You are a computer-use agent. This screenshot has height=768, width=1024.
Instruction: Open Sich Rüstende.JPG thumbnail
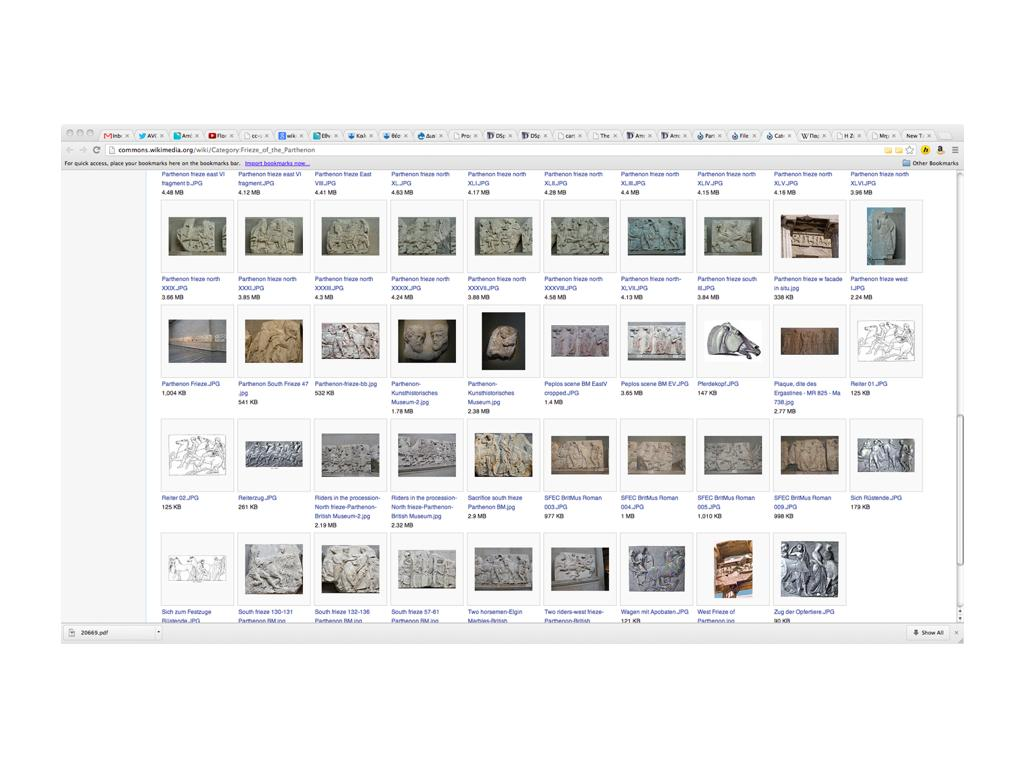coord(886,455)
